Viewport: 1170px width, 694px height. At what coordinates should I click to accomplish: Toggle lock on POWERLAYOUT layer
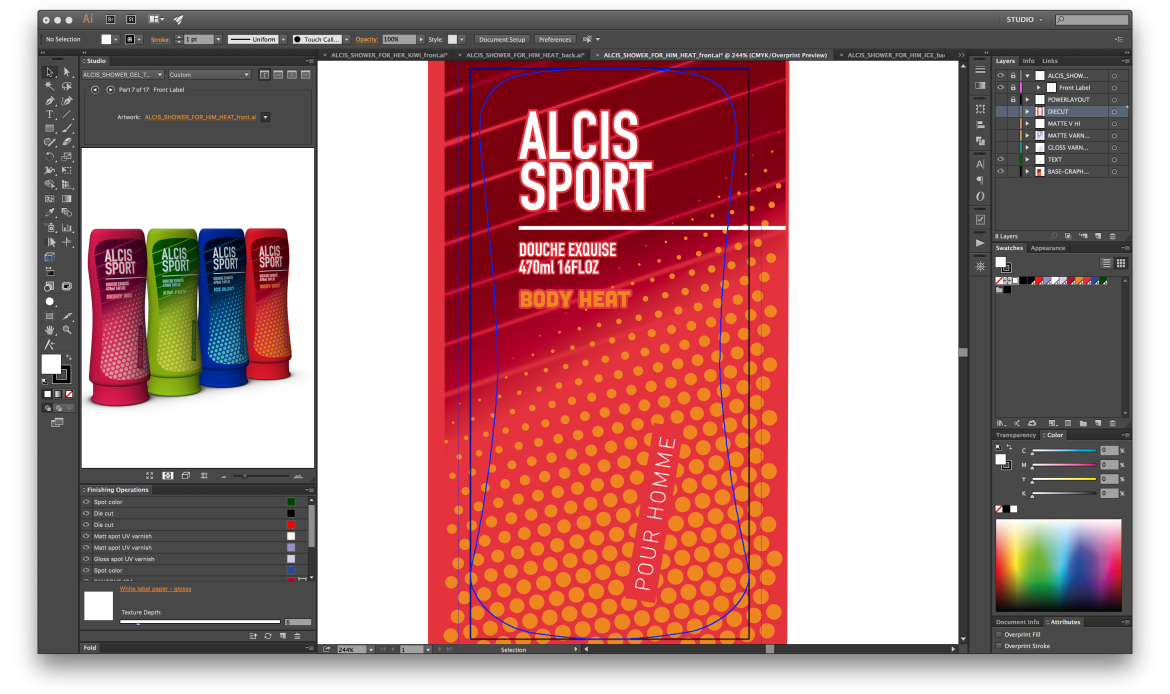coord(1013,99)
